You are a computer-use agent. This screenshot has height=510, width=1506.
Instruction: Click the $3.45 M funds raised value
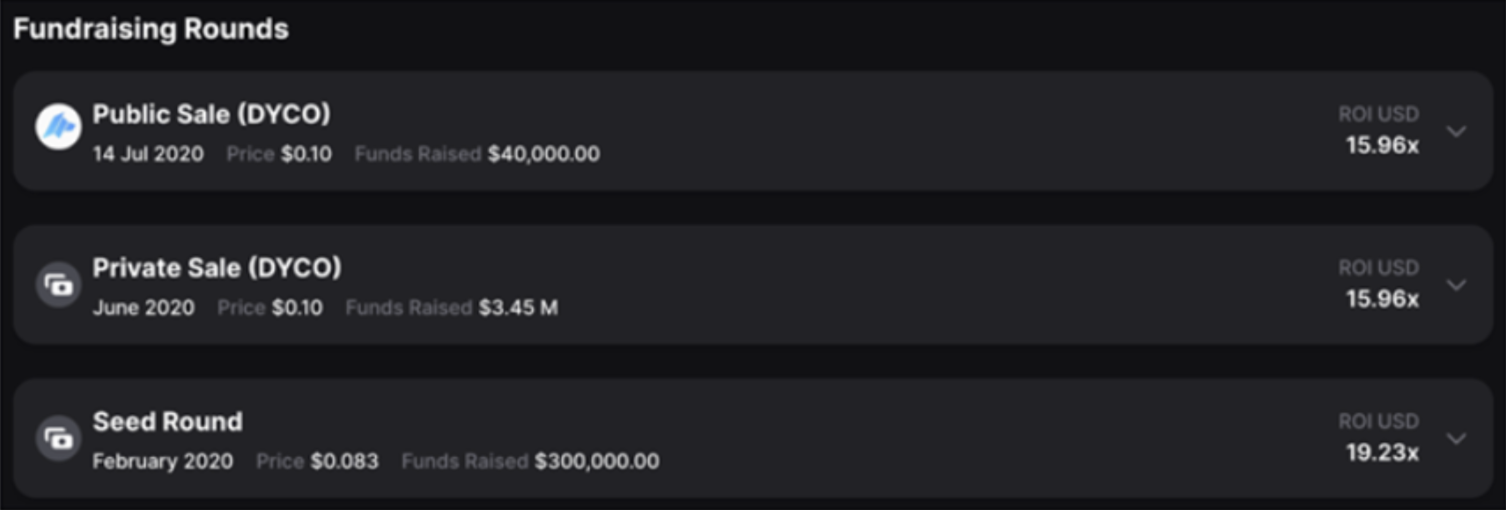coord(518,308)
